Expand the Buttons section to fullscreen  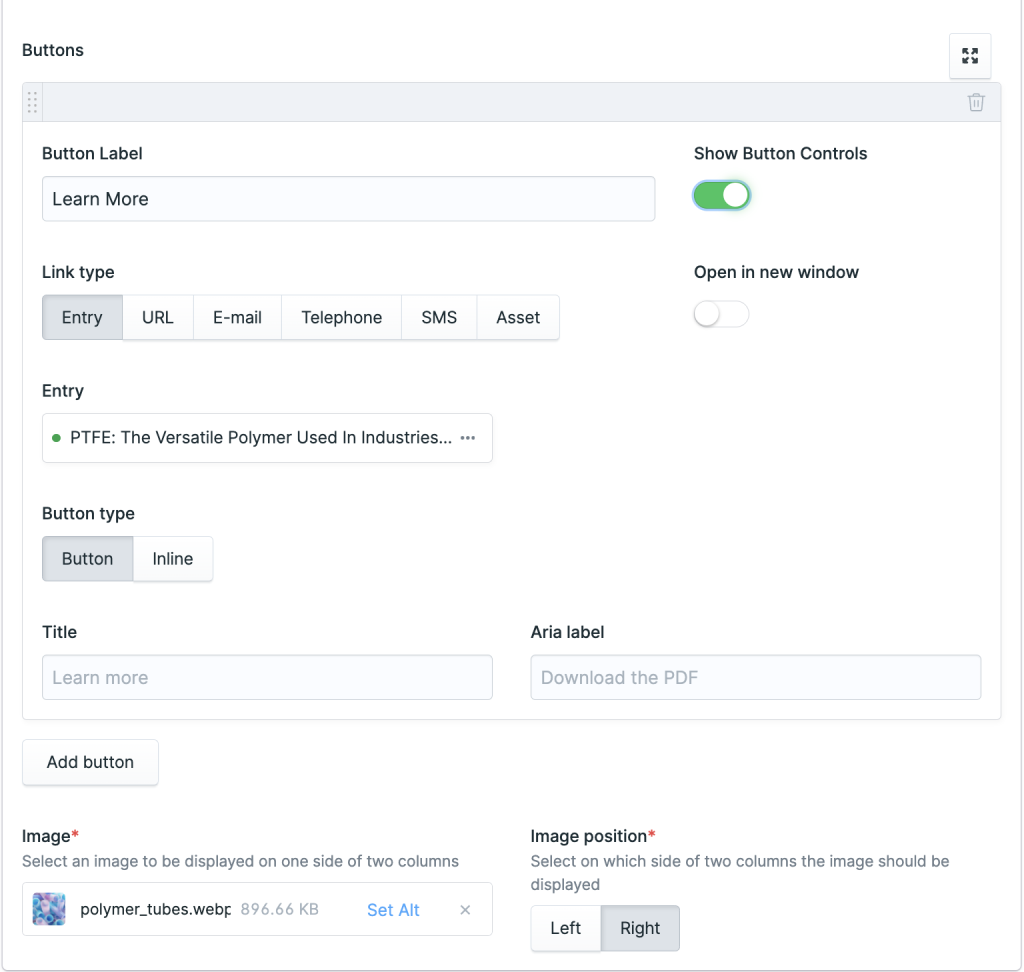pyautogui.click(x=969, y=55)
